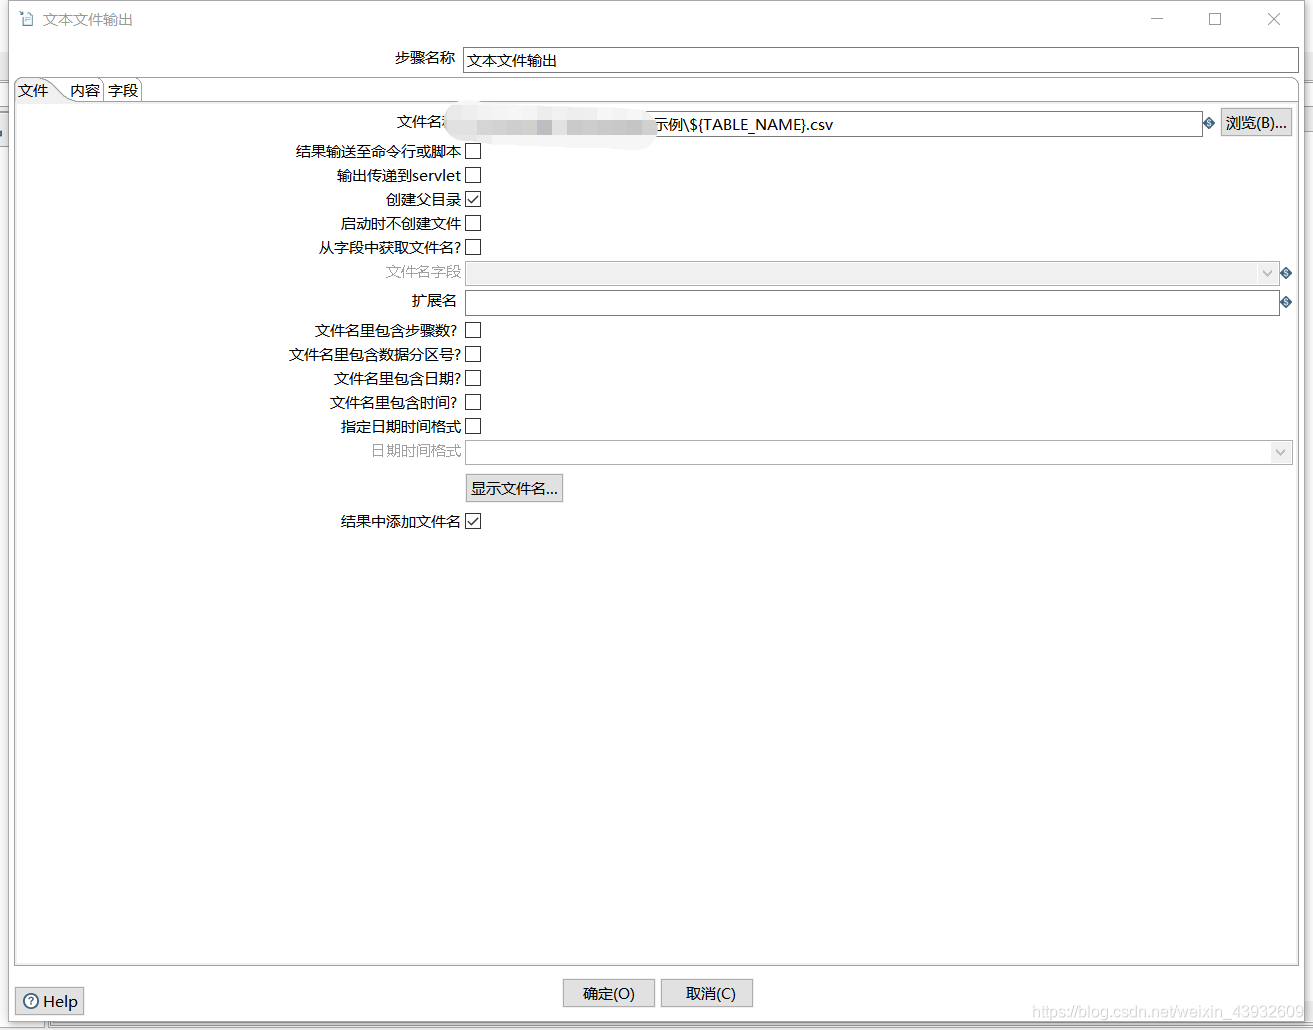Image resolution: width=1313 pixels, height=1030 pixels.
Task: Switch to the 内容 tab
Action: coord(85,91)
